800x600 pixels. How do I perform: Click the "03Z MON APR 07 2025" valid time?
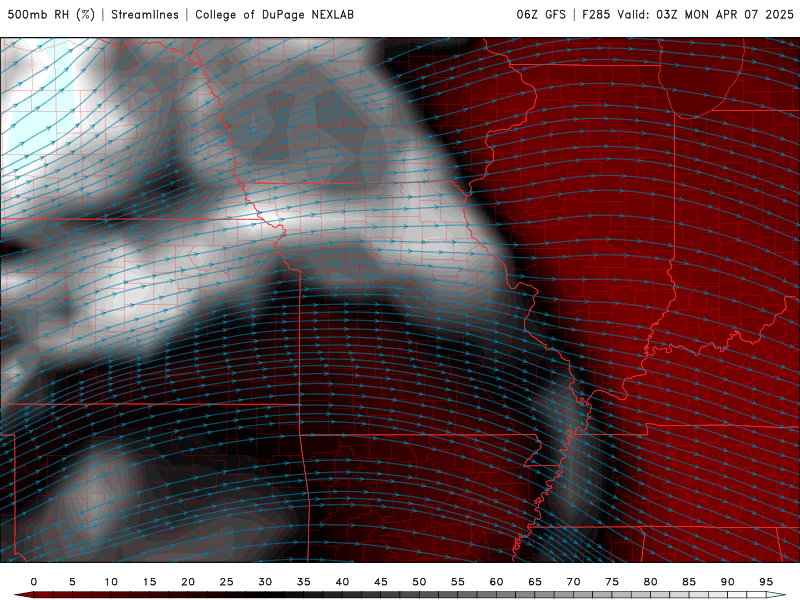724,14
